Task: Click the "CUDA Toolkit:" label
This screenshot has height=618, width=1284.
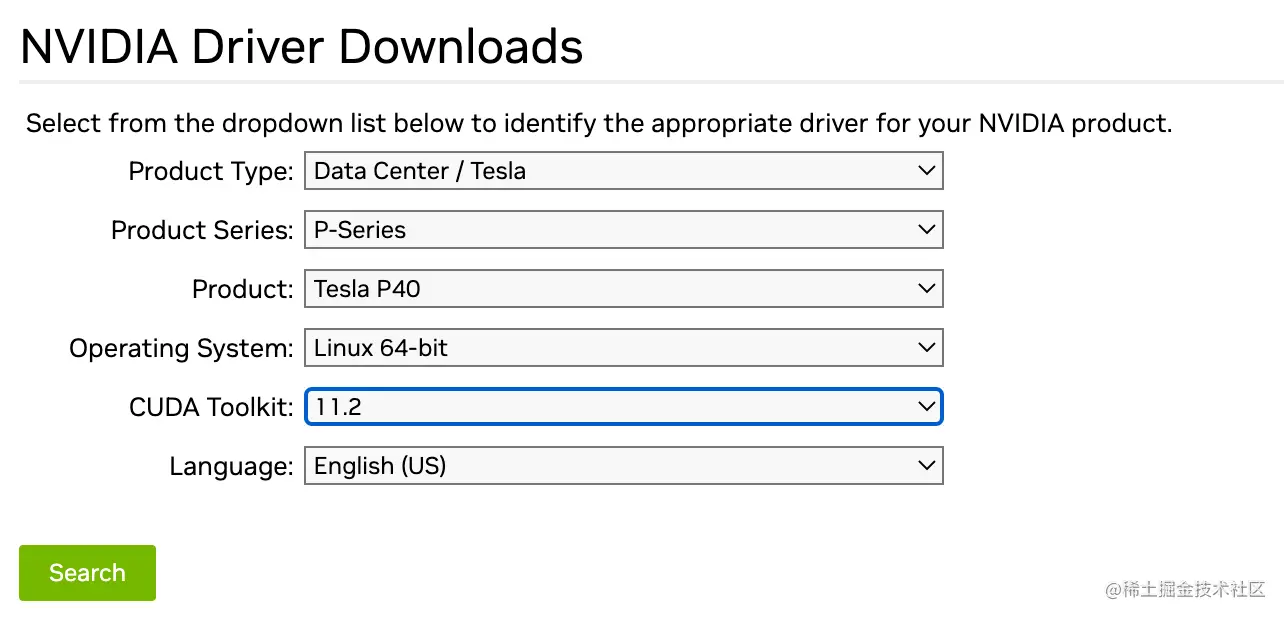Action: (211, 408)
